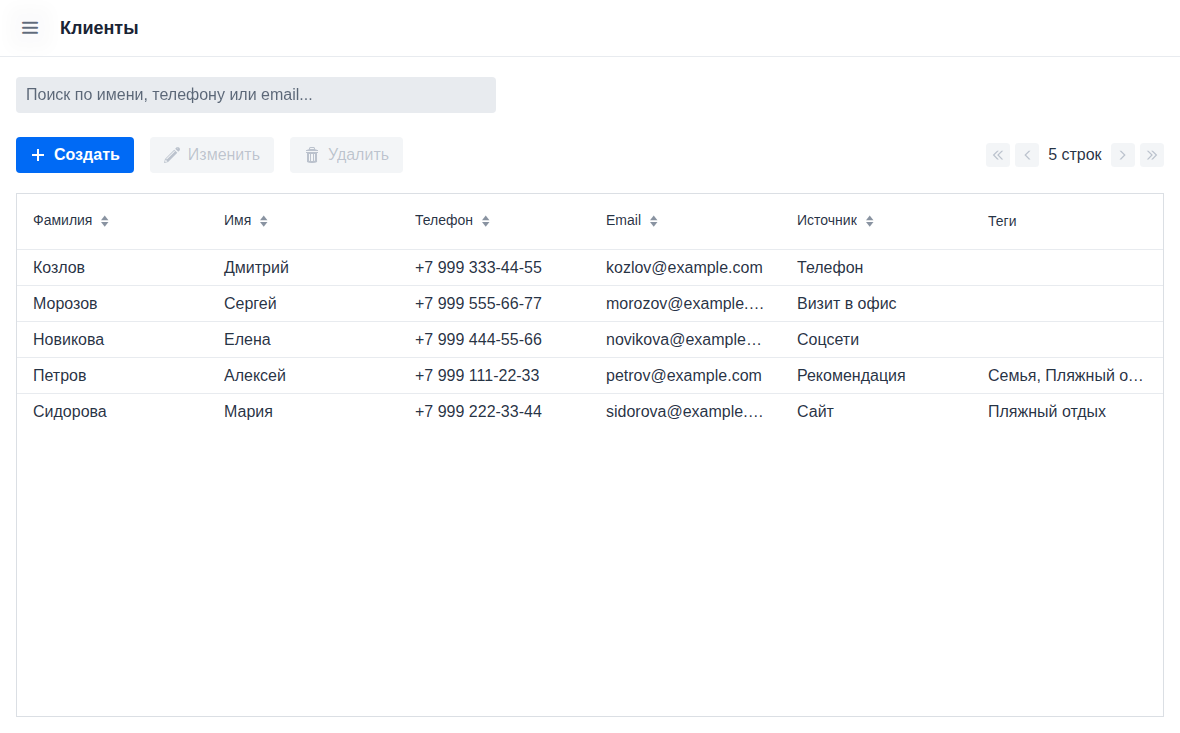The image size is (1180, 733).
Task: Go to the next page
Action: point(1123,155)
